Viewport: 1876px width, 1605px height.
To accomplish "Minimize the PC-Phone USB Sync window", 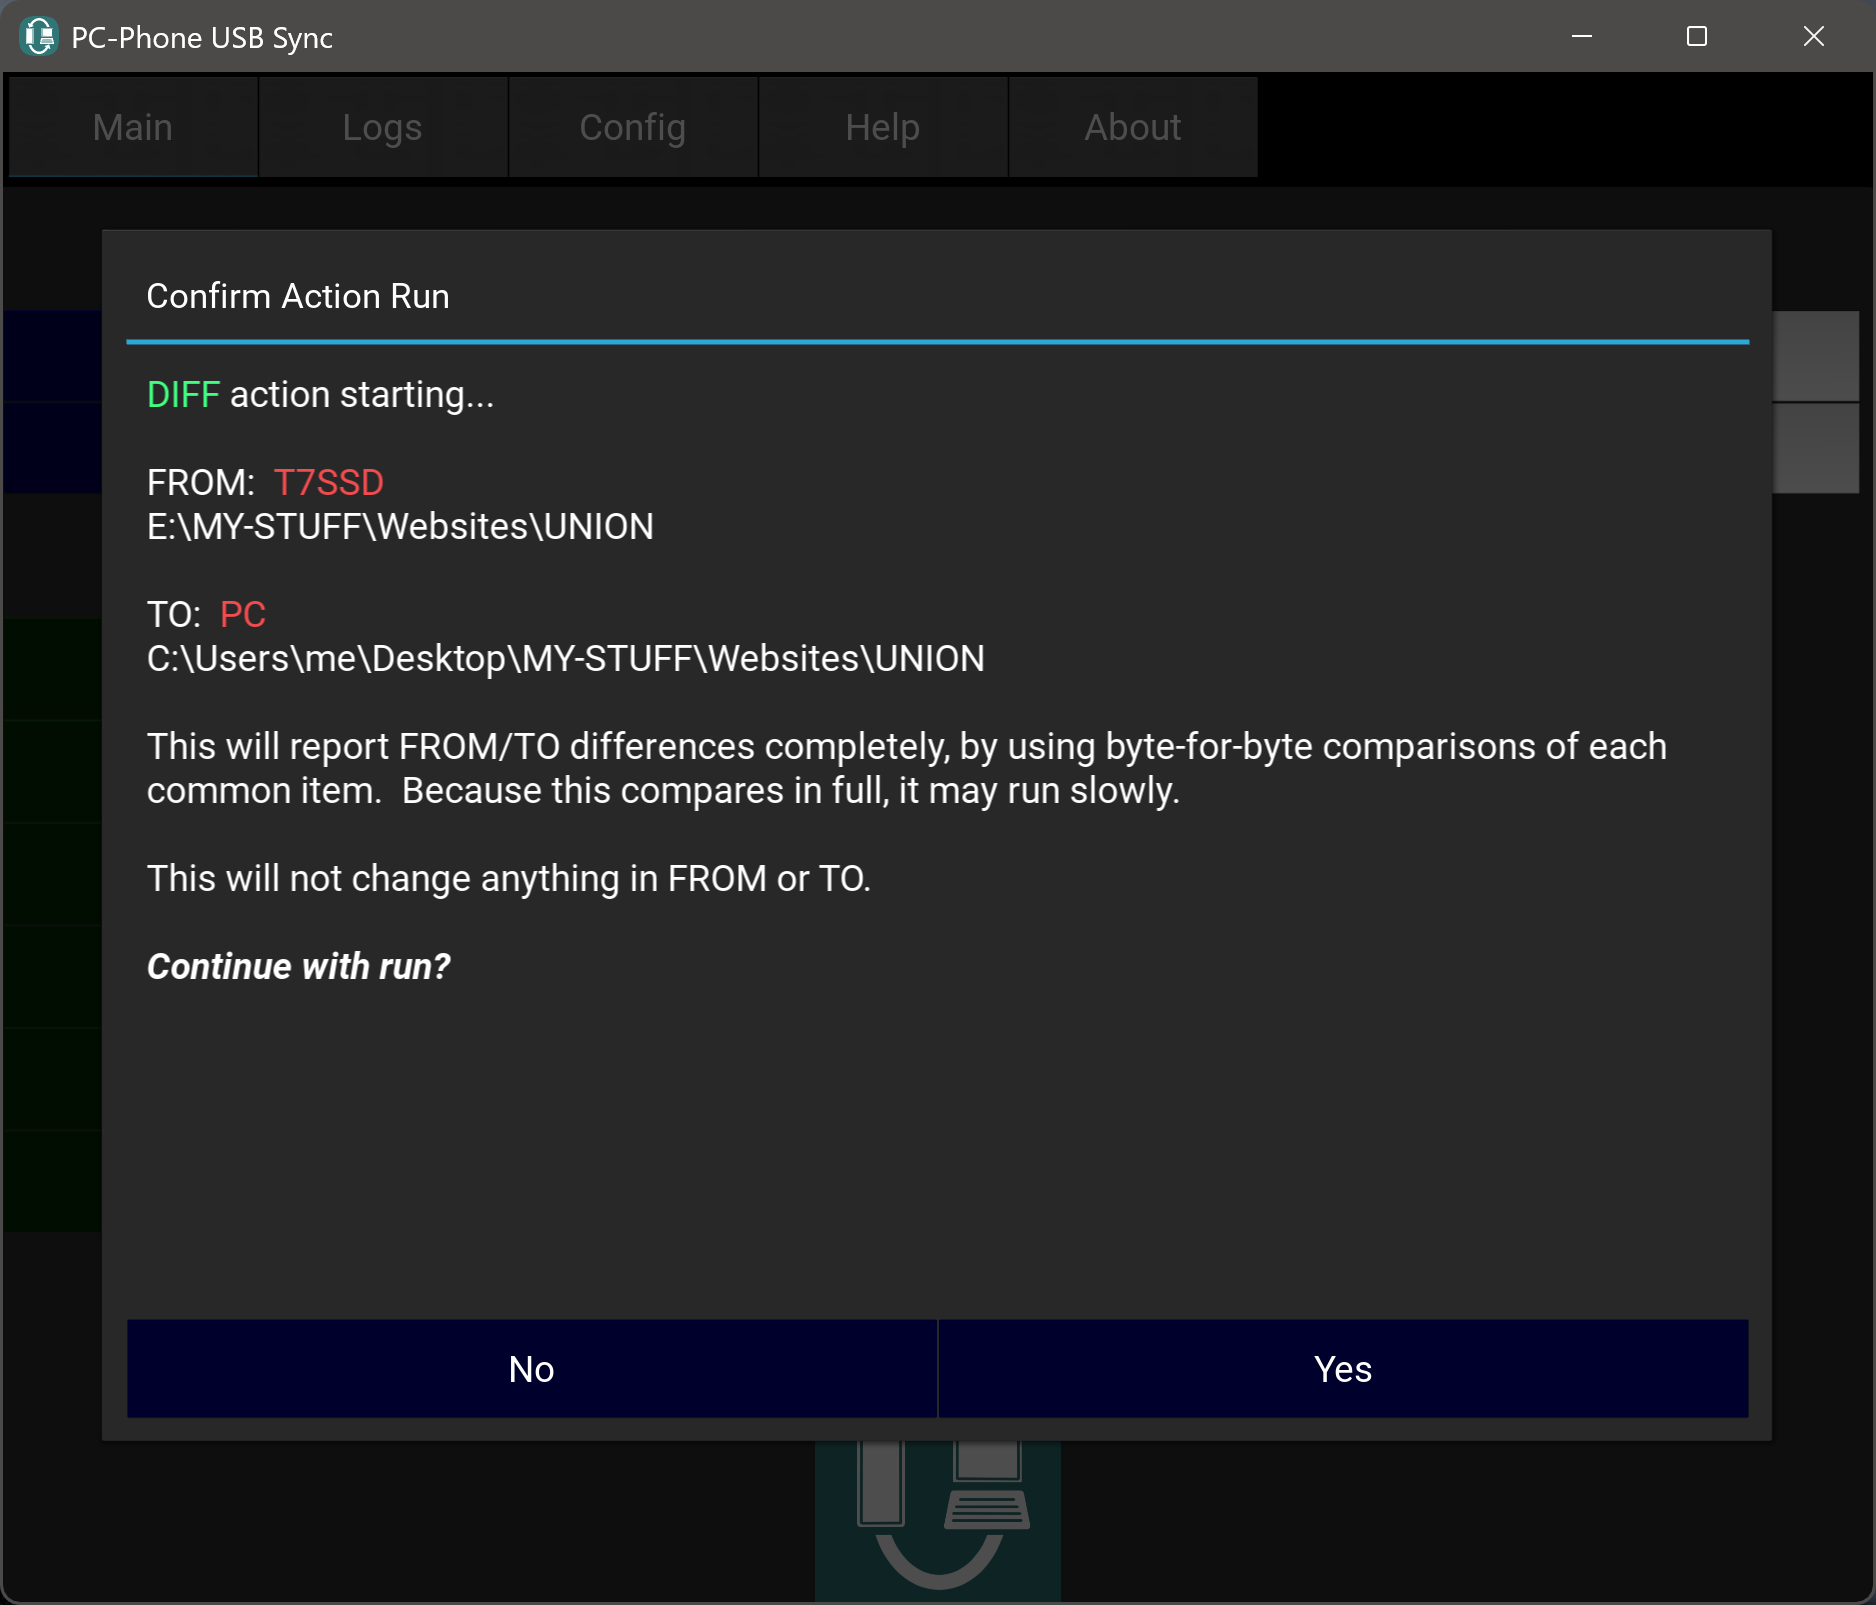I will [1581, 37].
